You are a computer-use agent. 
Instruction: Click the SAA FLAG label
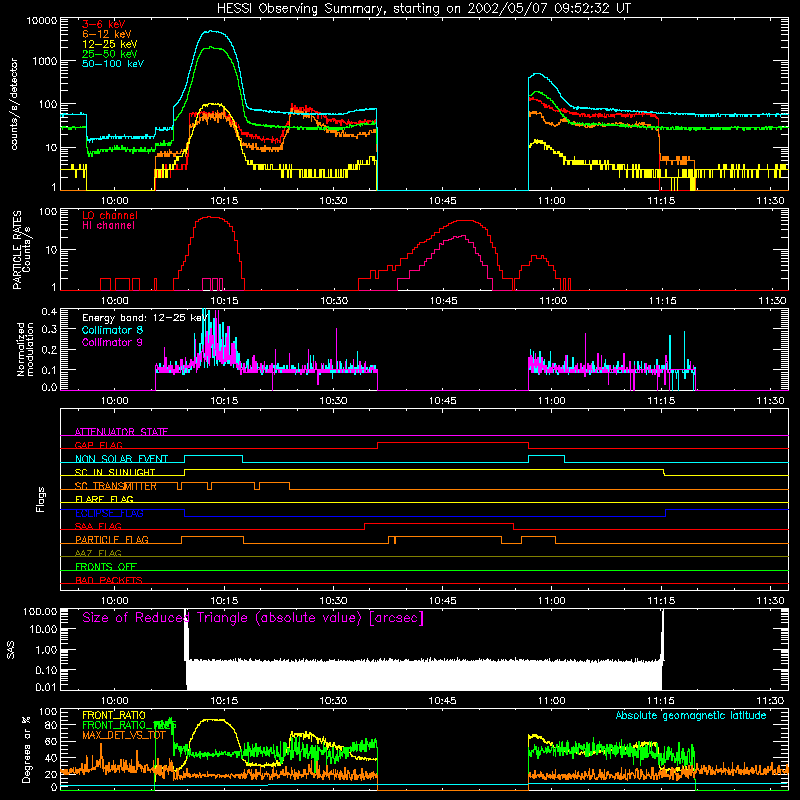[x=98, y=526]
